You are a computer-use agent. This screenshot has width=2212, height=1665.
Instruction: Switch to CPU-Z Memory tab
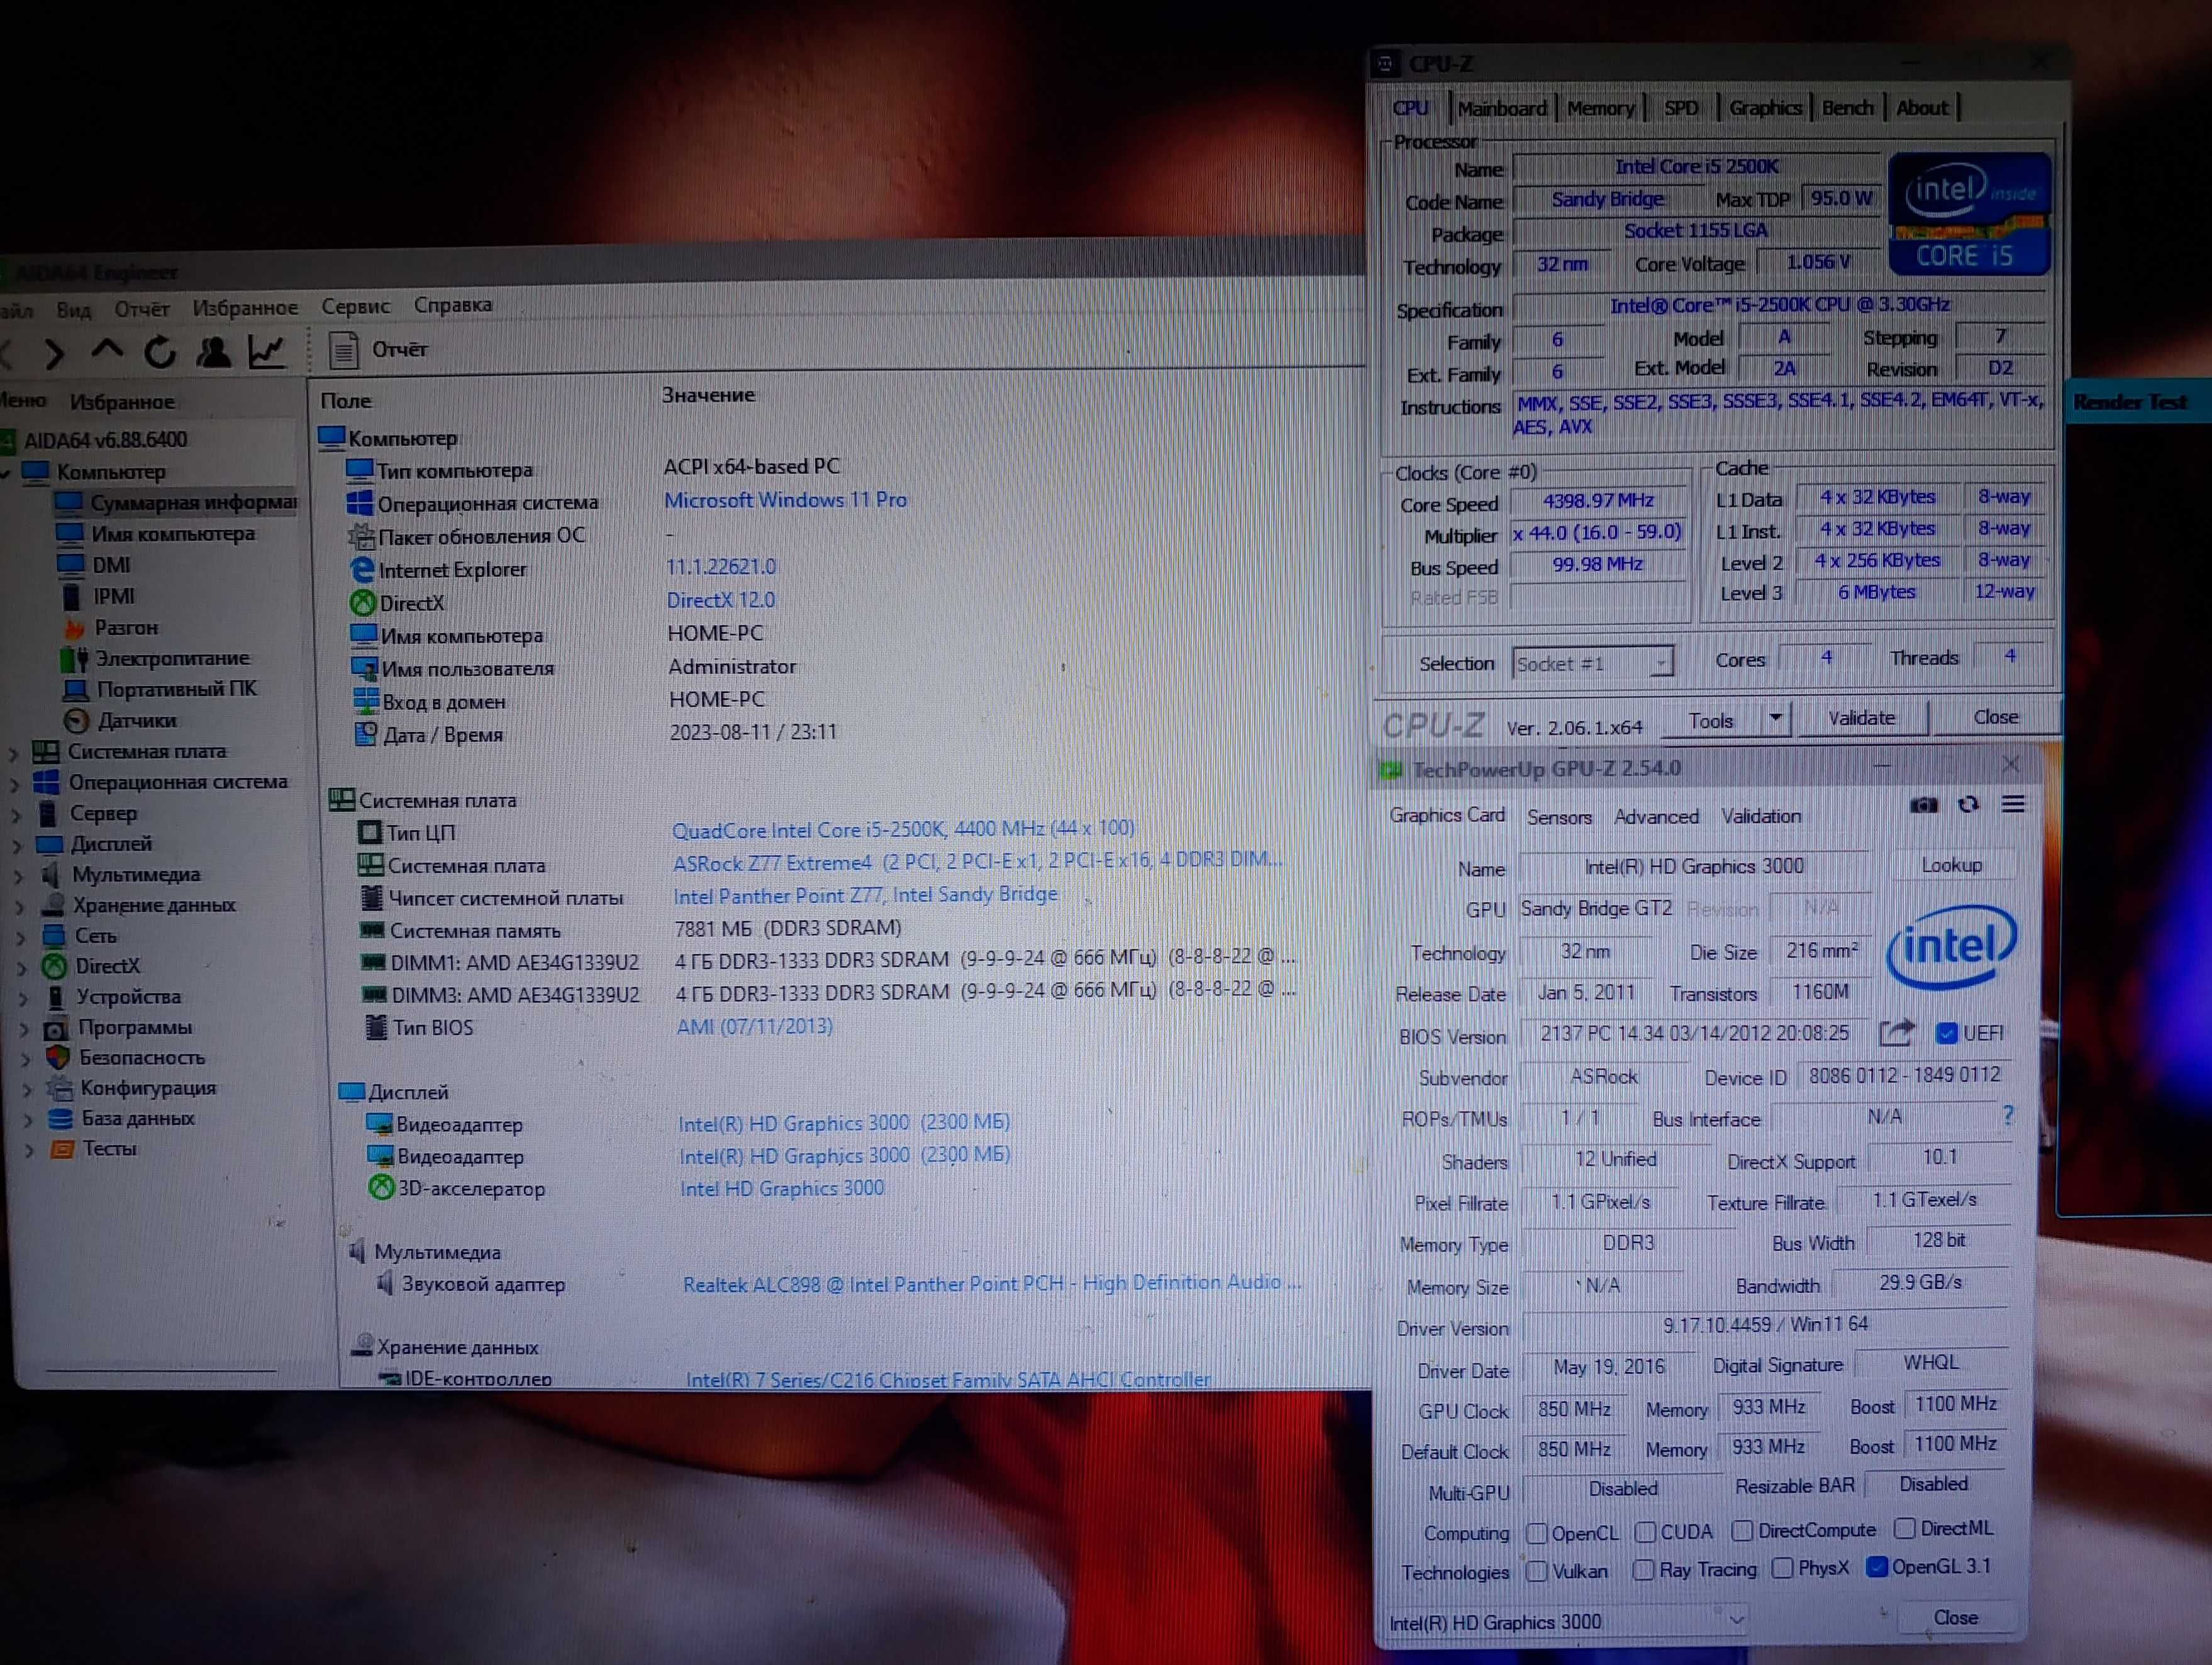[1600, 108]
